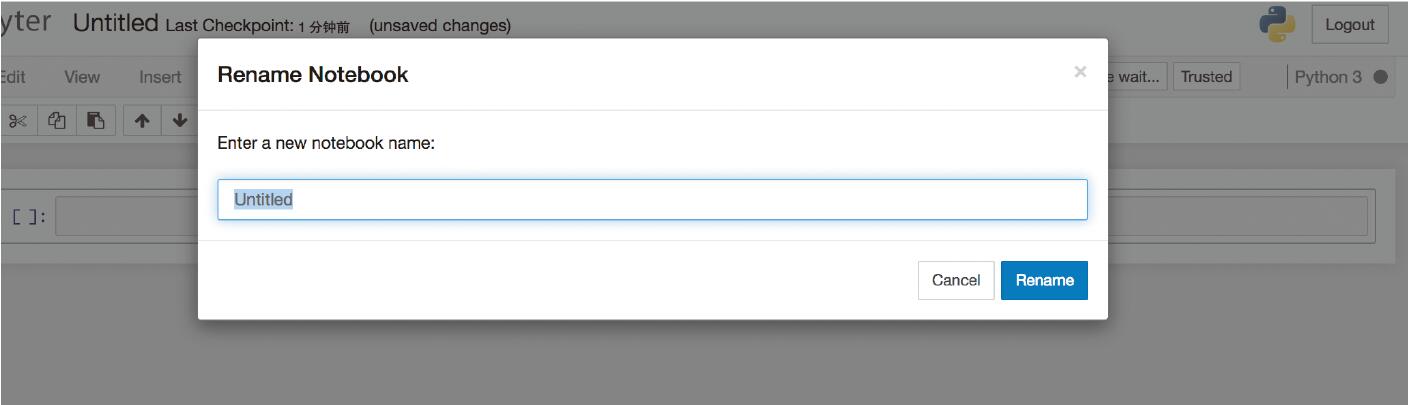Click the scissors cut-cell icon
The width and height of the screenshot is (1409, 405).
18,120
